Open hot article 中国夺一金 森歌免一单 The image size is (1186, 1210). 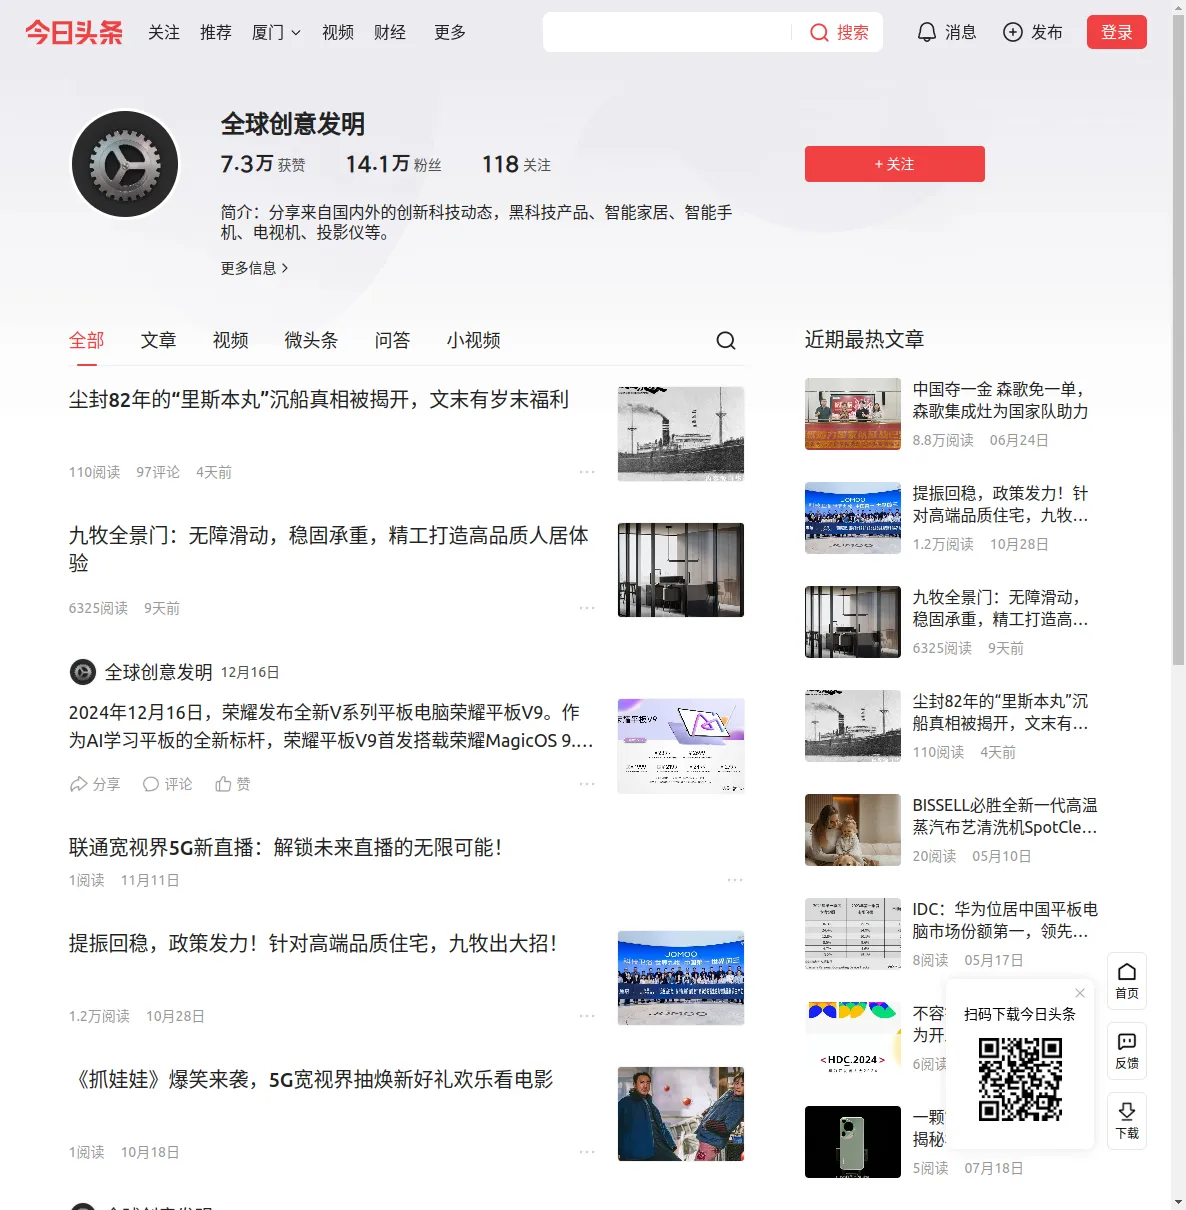(x=1000, y=400)
